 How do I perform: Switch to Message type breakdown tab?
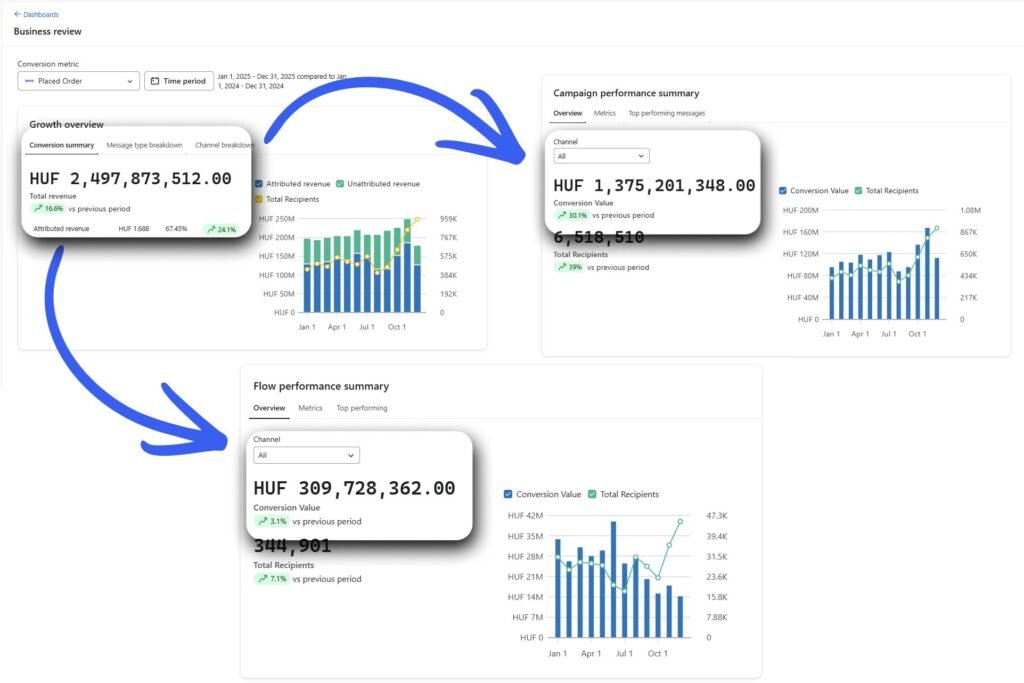[x=144, y=145]
